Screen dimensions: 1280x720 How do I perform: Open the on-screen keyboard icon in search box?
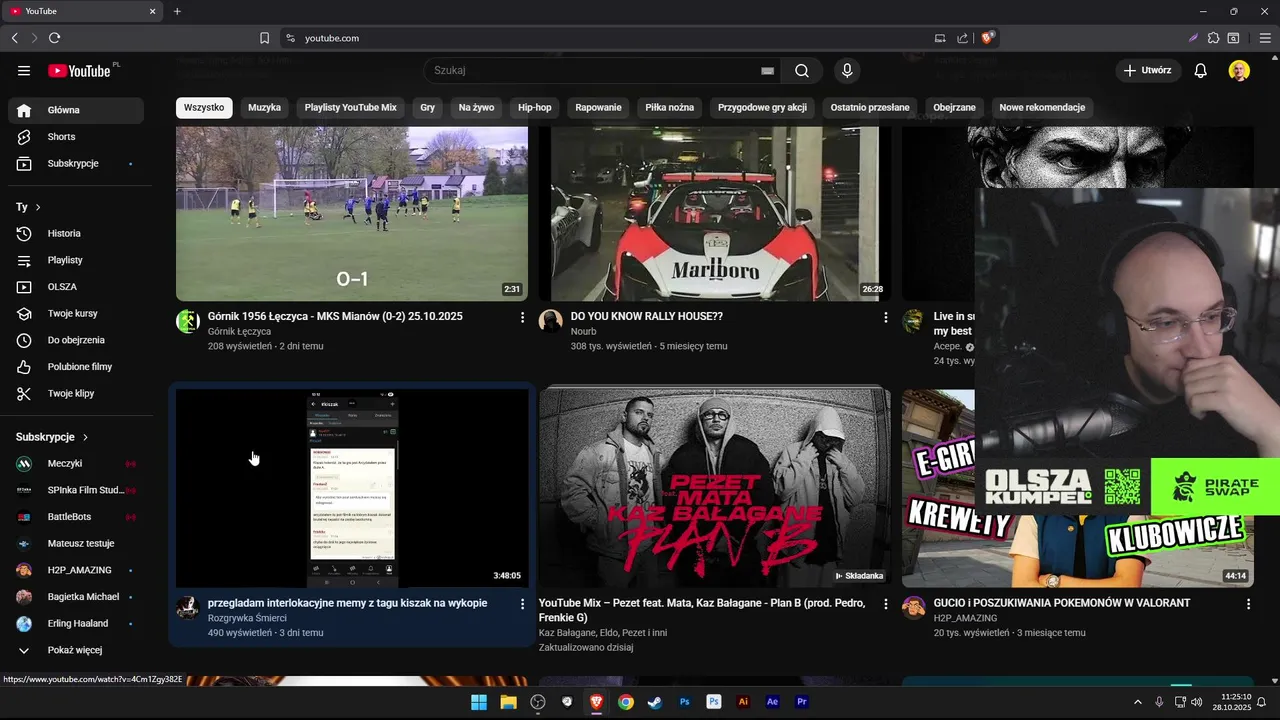pyautogui.click(x=767, y=71)
